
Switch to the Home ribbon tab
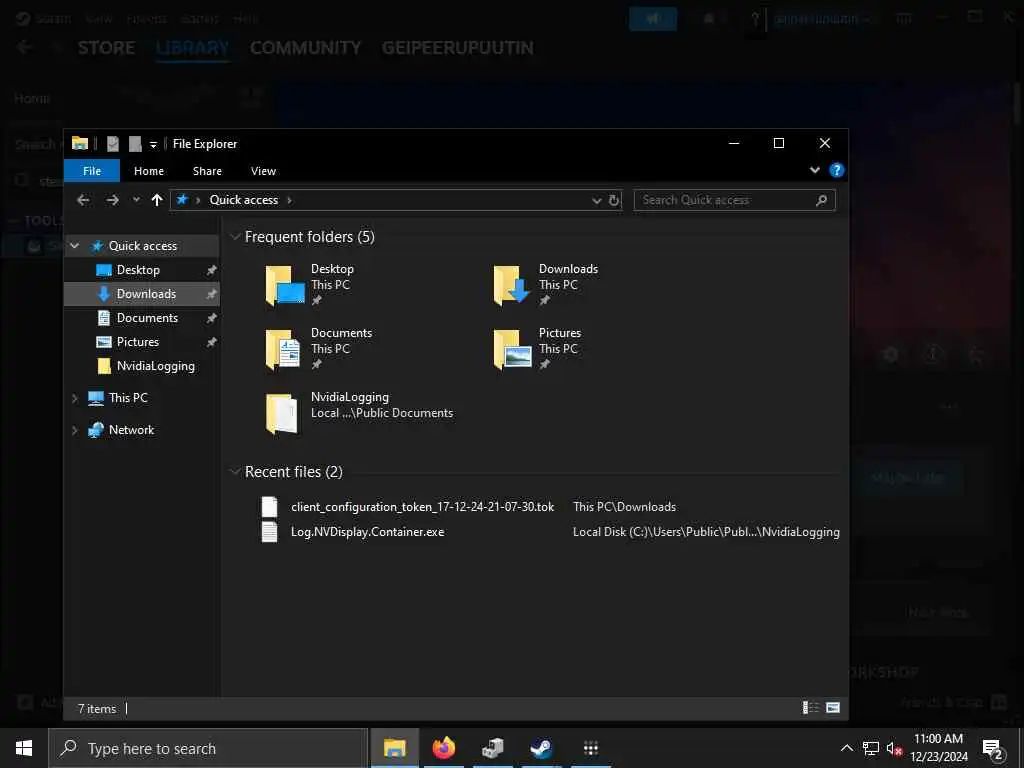pos(149,171)
